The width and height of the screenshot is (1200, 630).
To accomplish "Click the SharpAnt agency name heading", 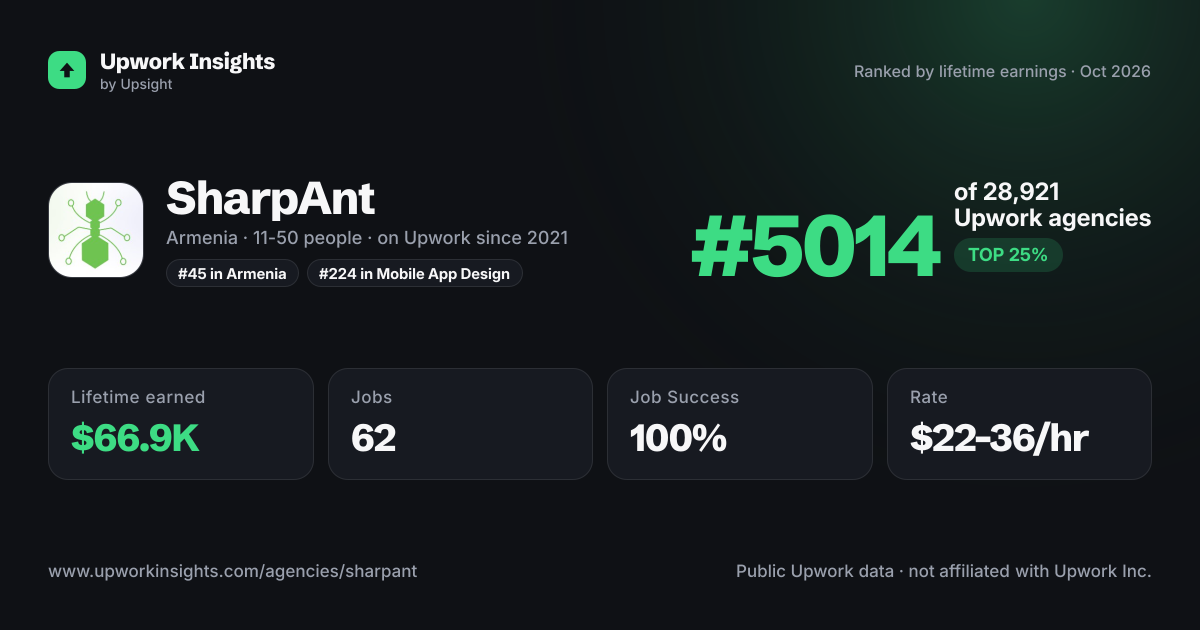I will pos(270,199).
